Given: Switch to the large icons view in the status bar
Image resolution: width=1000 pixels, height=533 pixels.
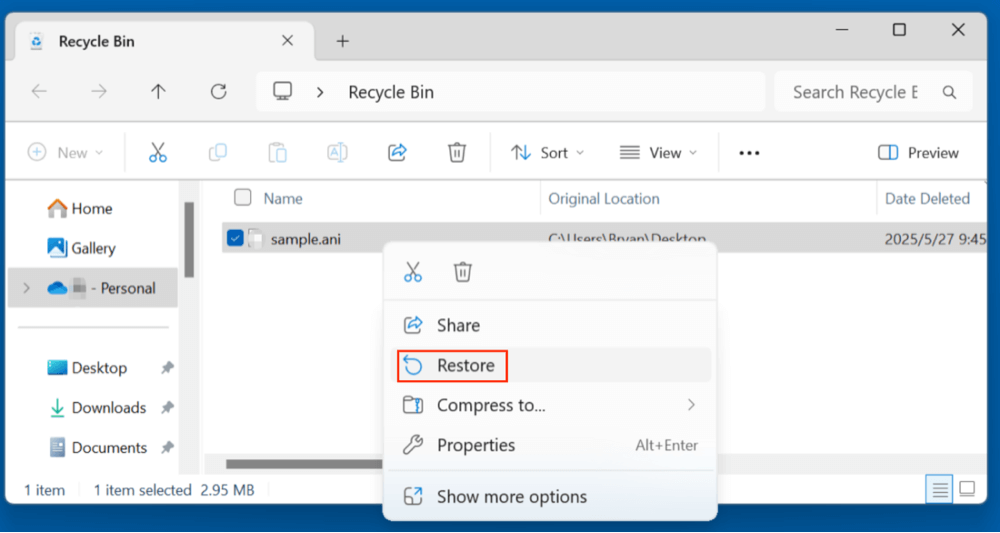Looking at the screenshot, I should click(x=967, y=490).
